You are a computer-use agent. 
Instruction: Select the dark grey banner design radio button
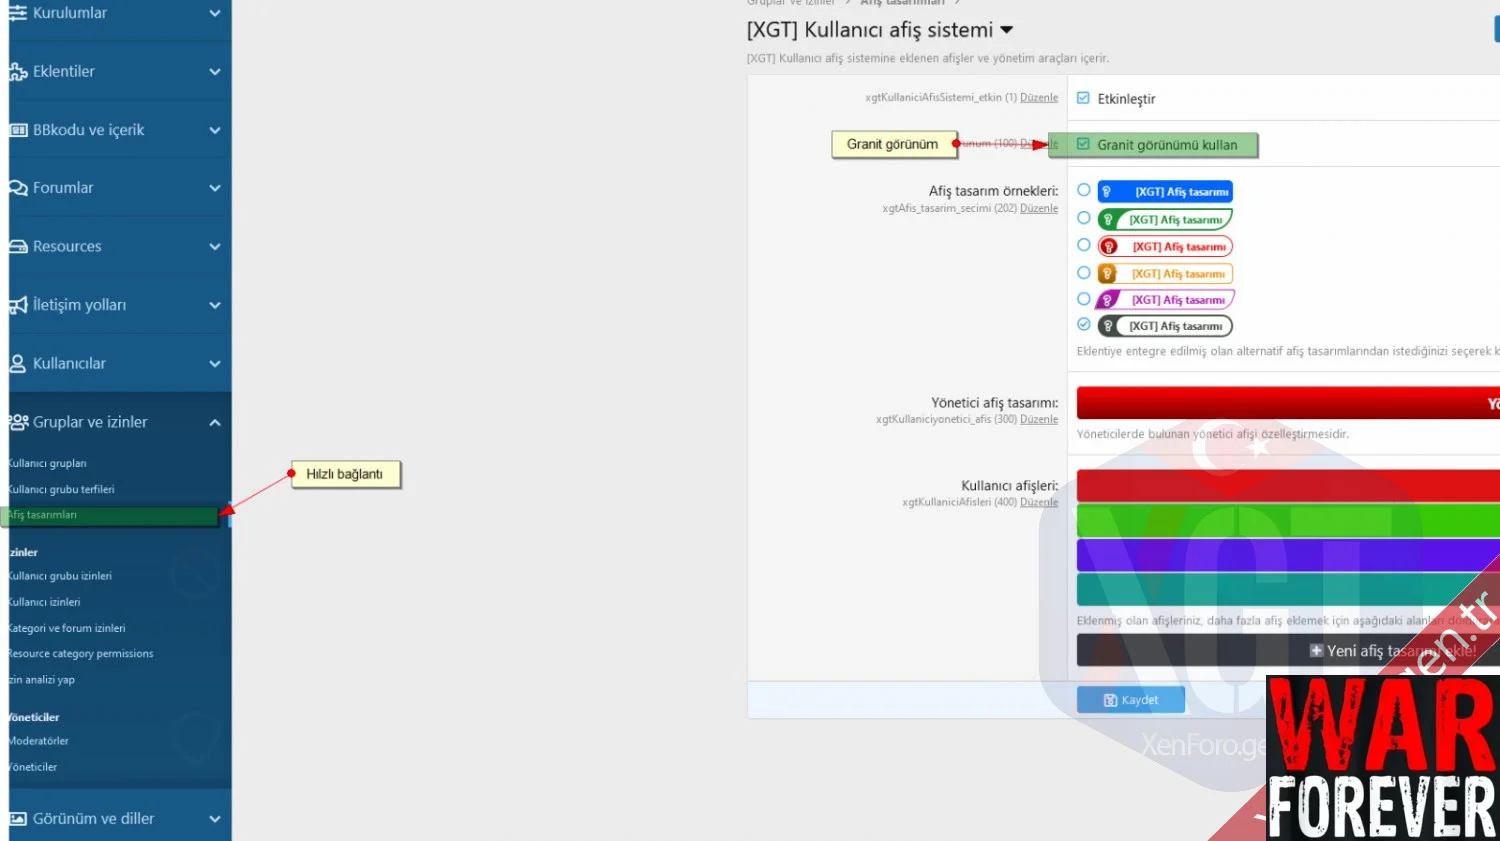[1084, 324]
